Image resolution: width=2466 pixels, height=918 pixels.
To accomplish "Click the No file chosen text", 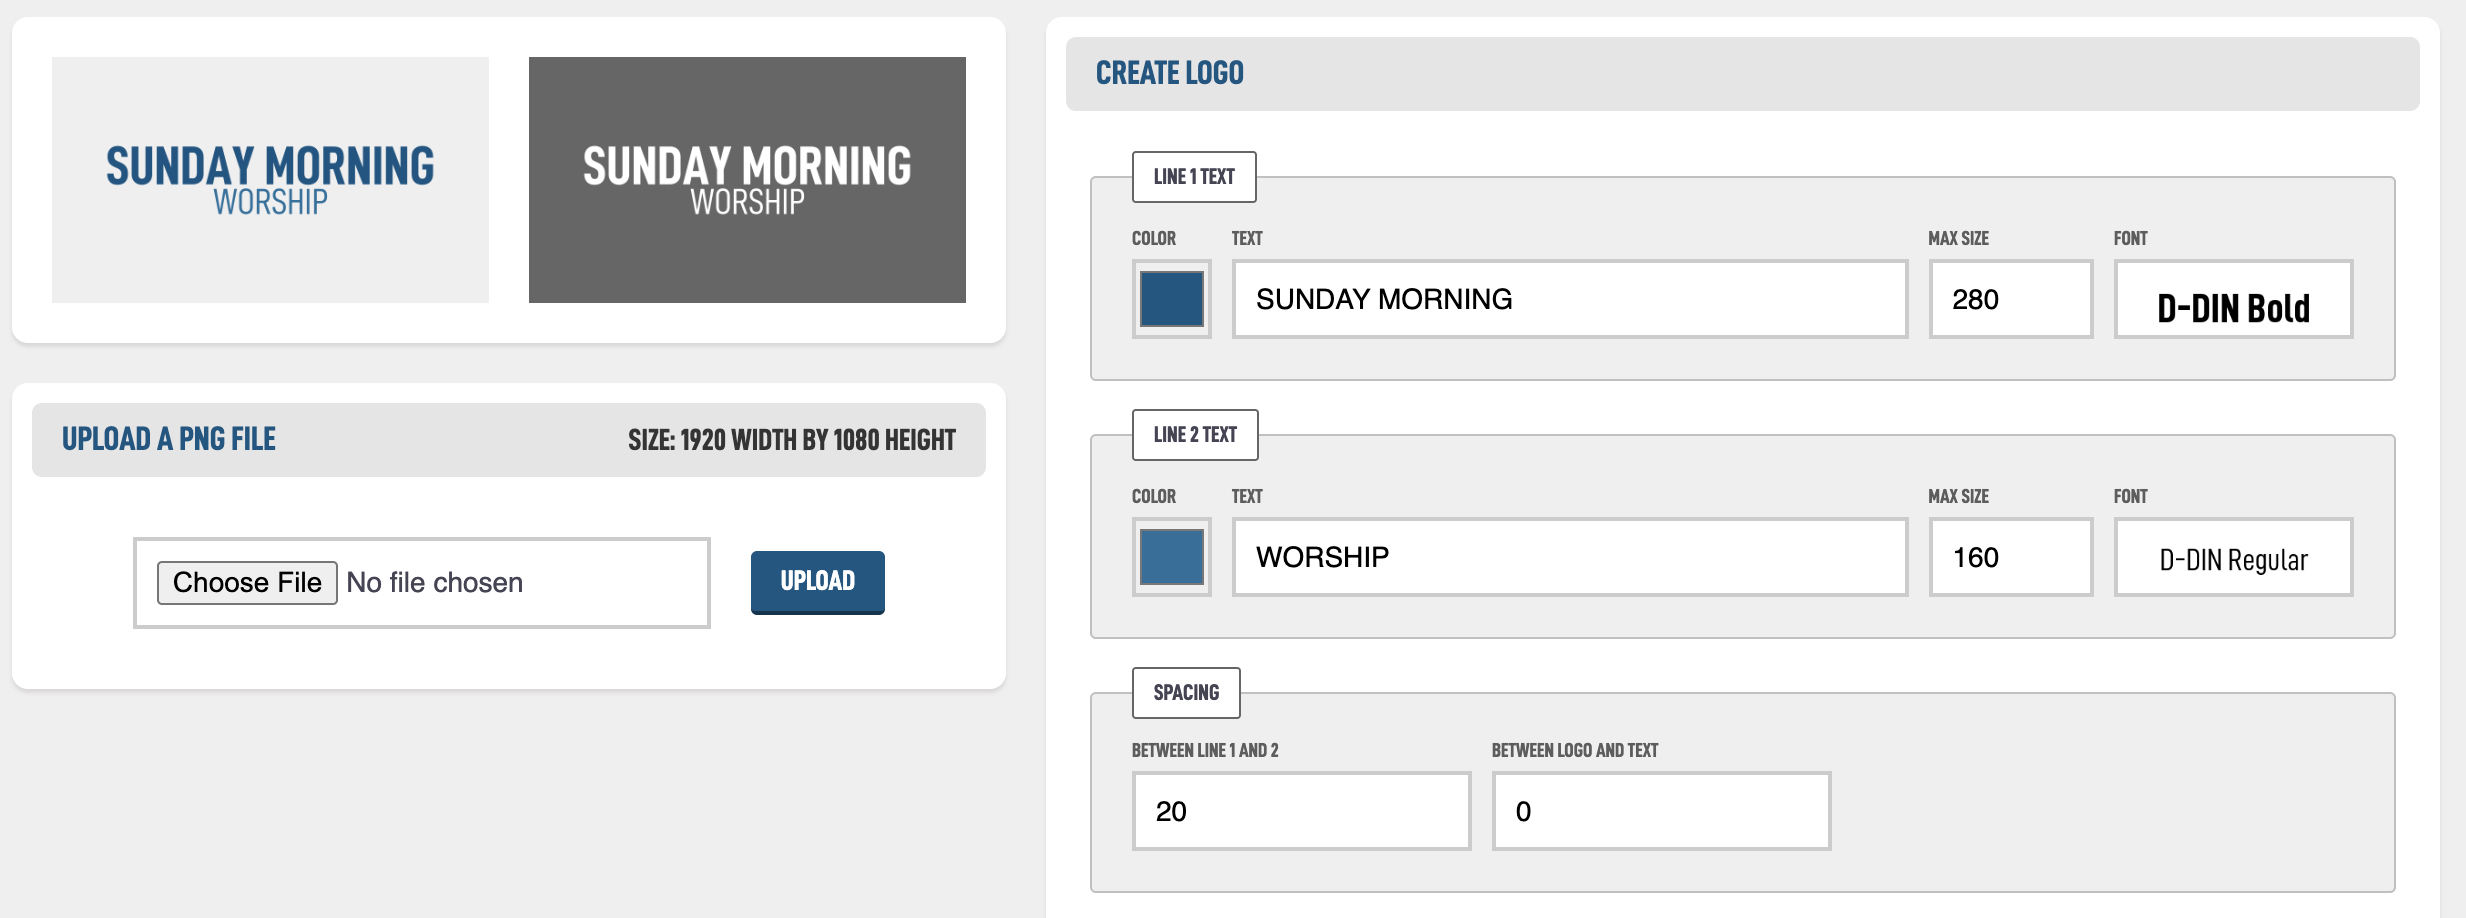I will point(435,582).
